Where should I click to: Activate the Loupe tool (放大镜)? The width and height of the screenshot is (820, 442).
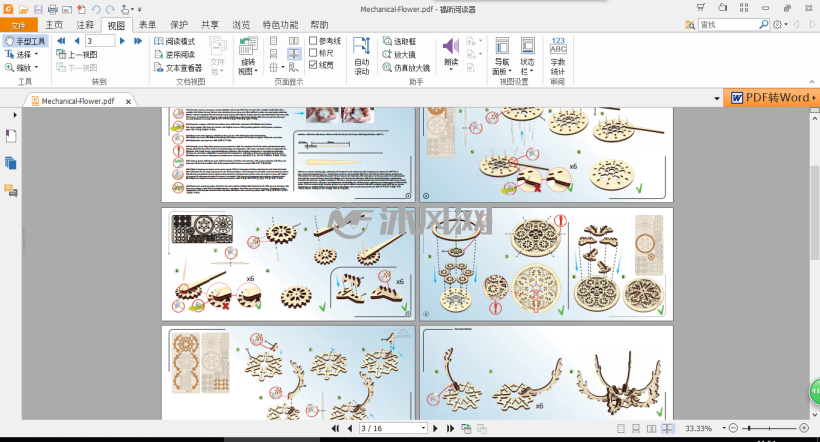(400, 54)
